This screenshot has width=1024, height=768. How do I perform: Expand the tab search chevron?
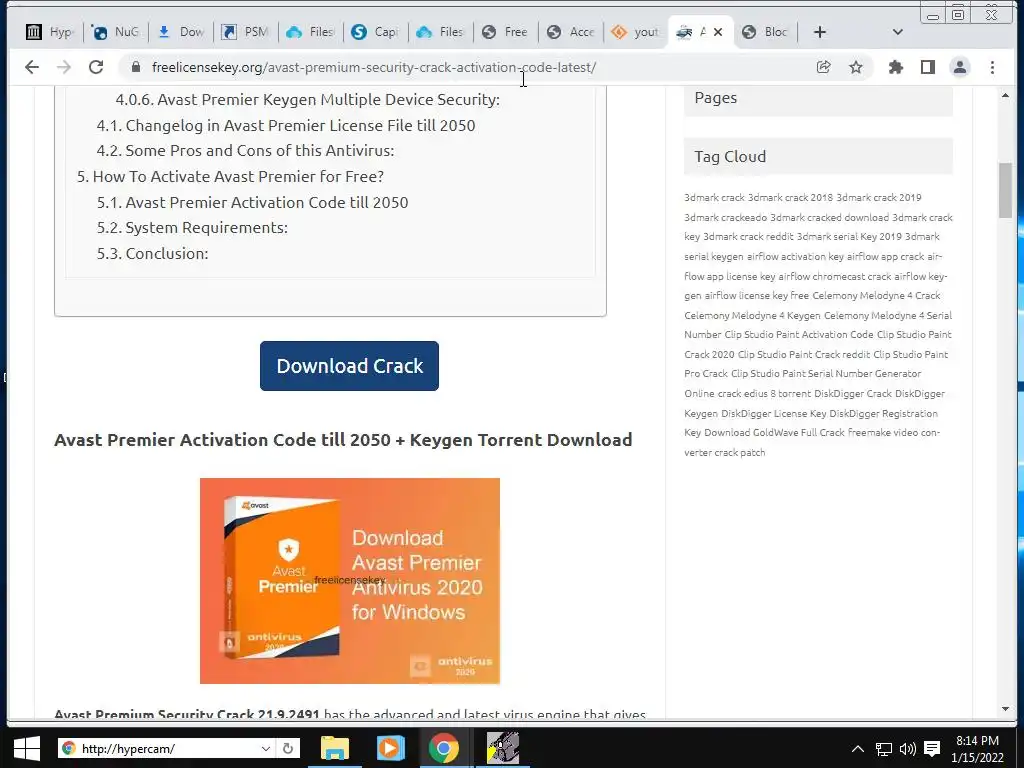[897, 32]
